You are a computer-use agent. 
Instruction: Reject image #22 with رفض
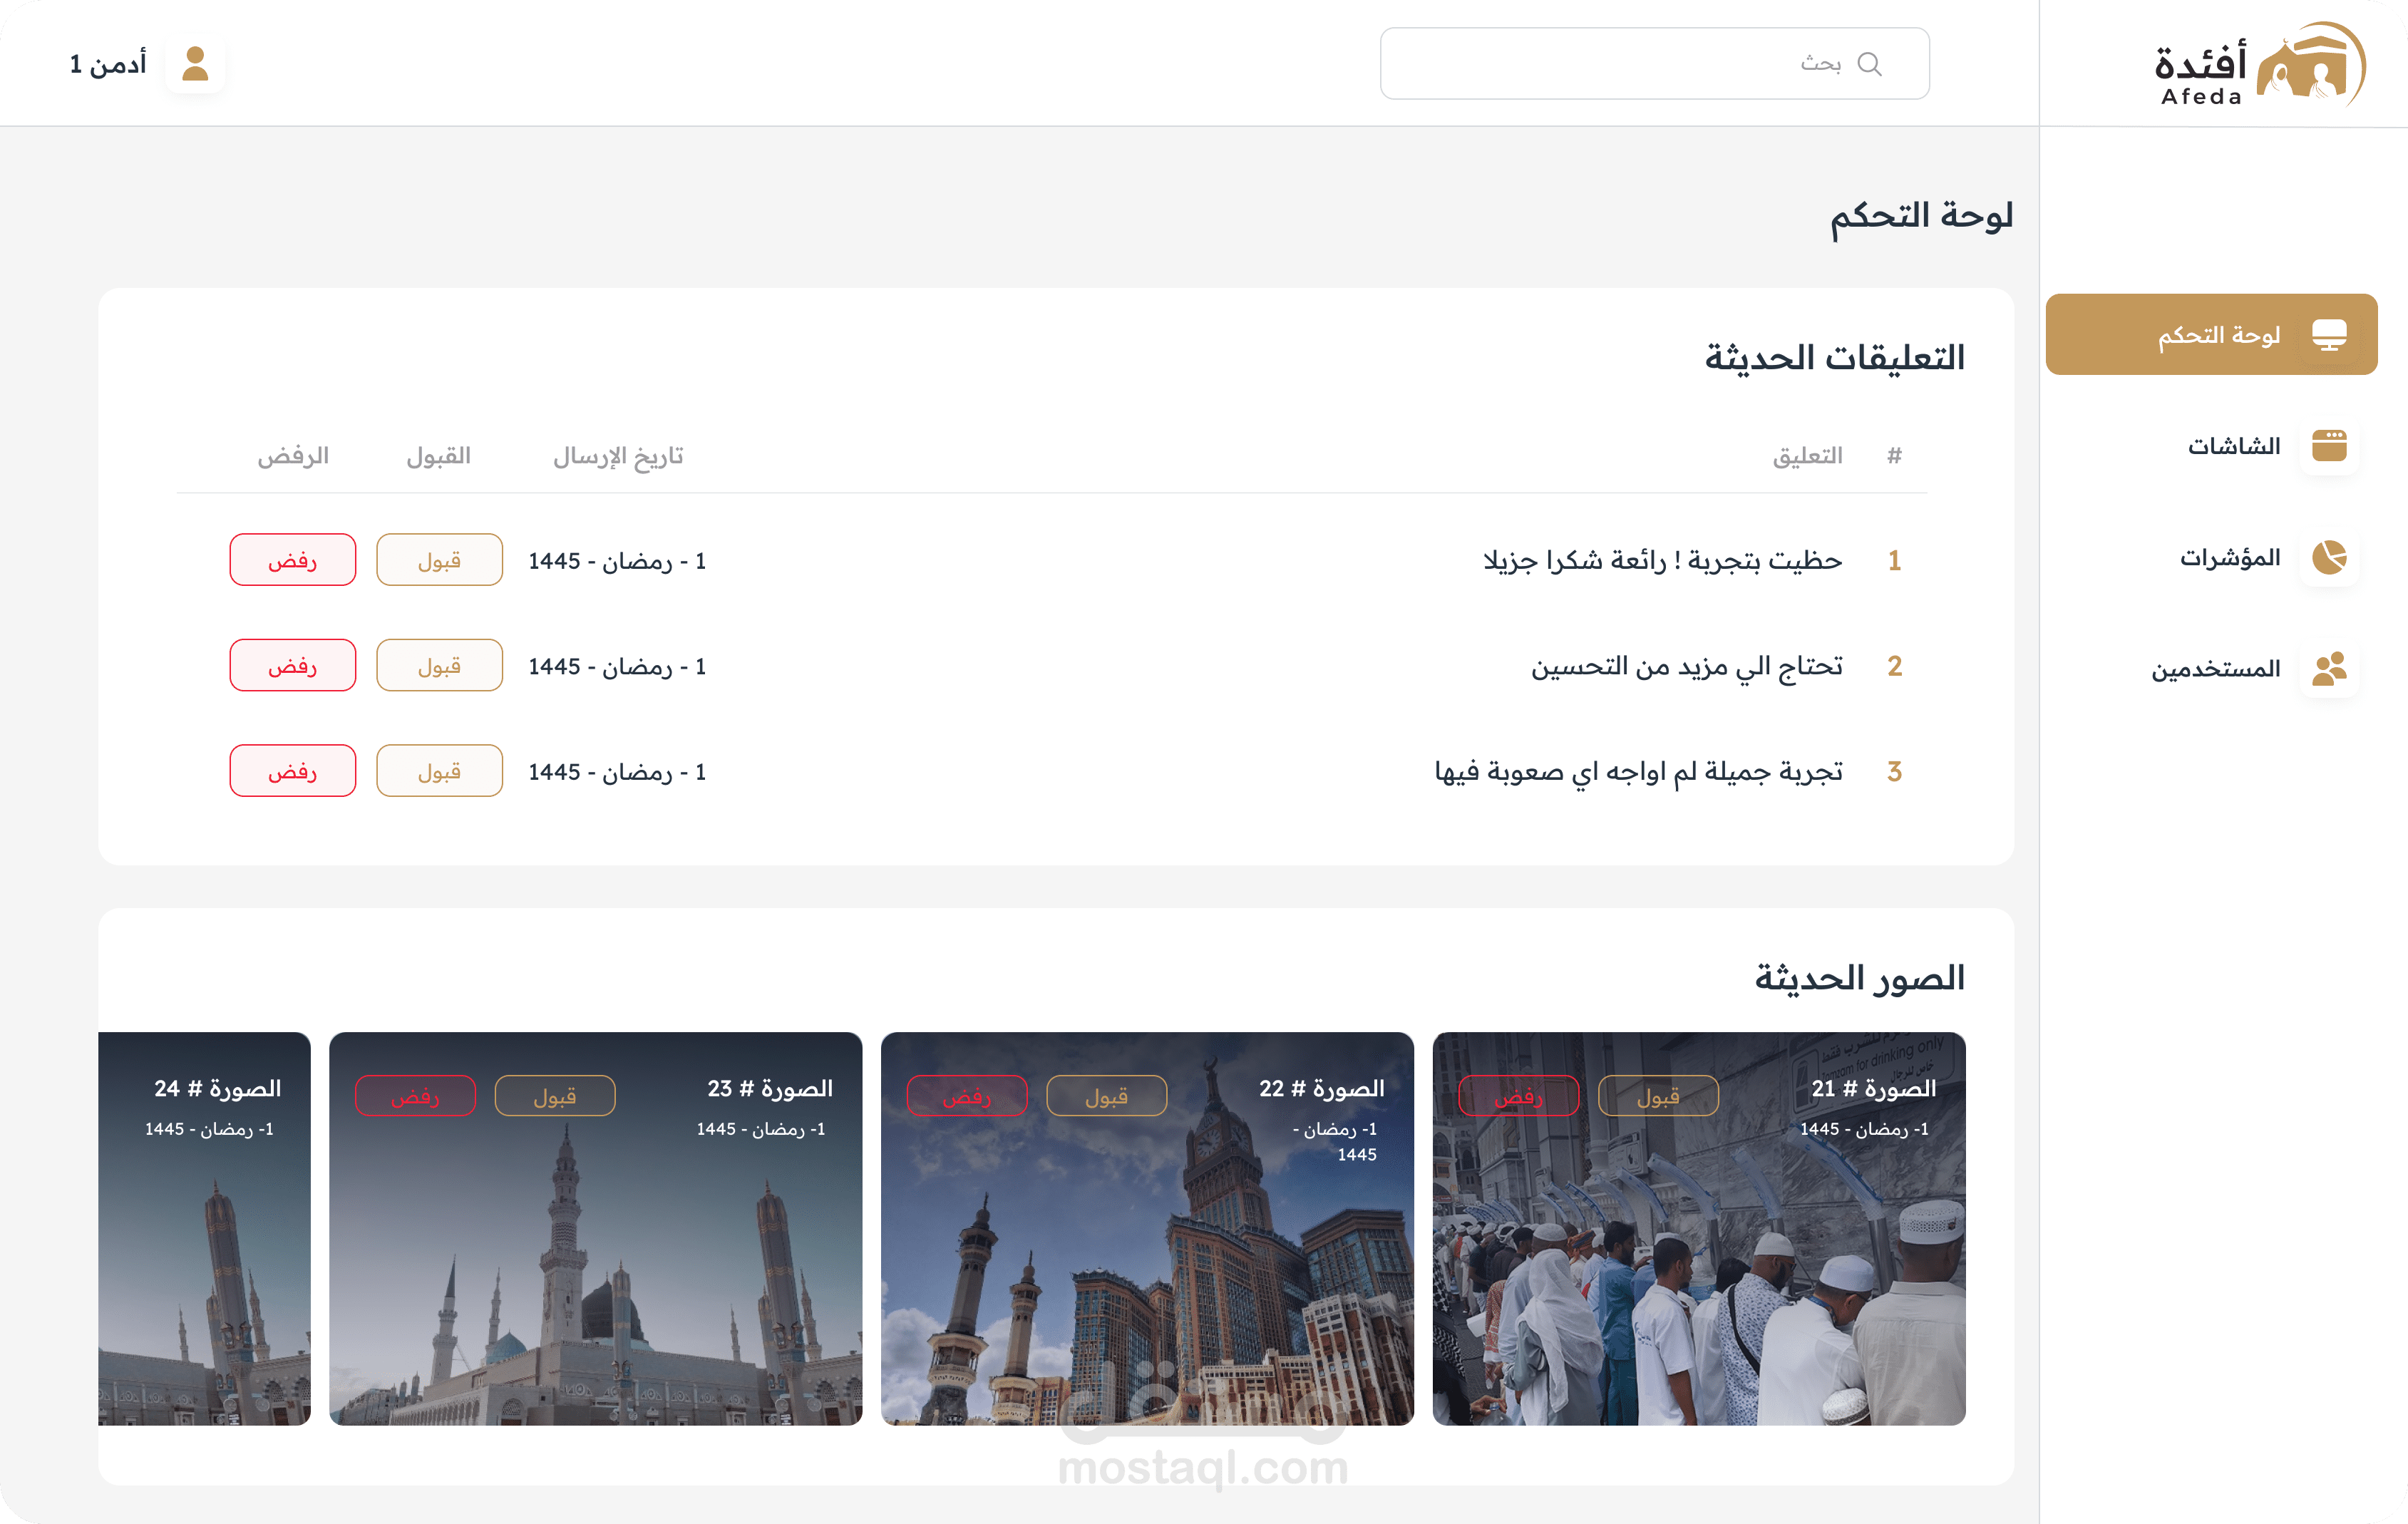967,1096
